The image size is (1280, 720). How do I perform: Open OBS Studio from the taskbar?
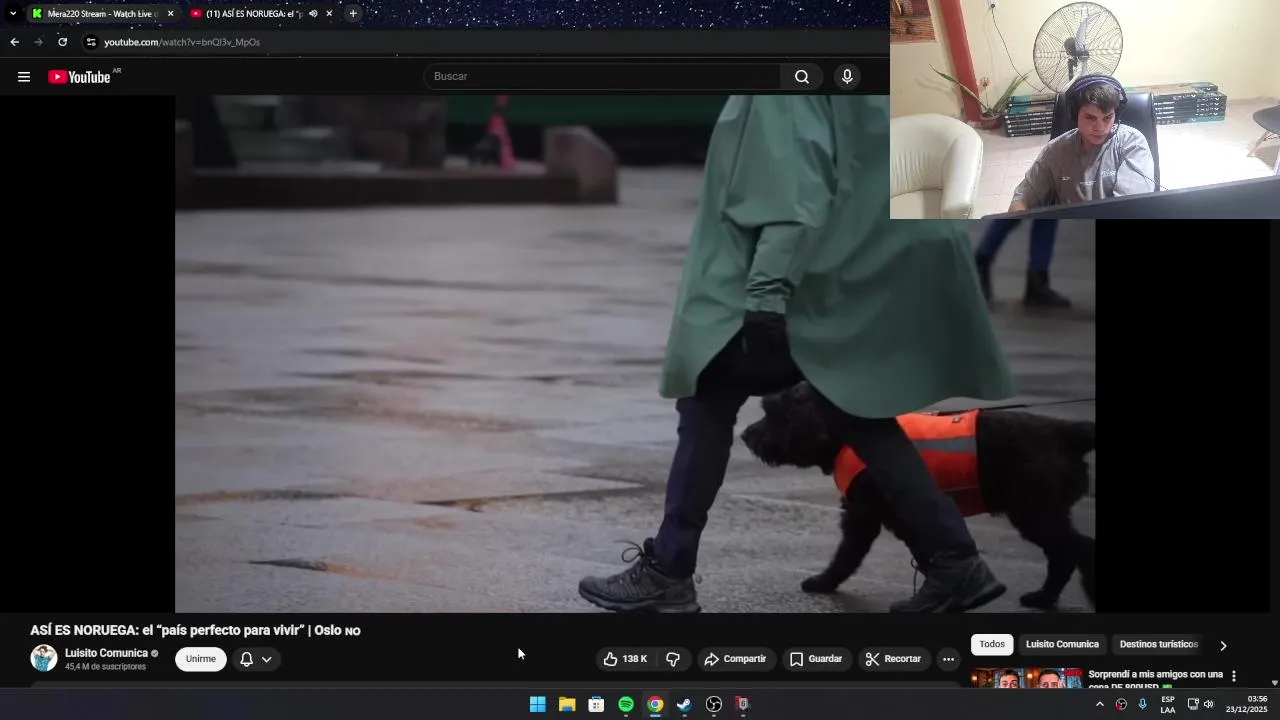pyautogui.click(x=714, y=704)
